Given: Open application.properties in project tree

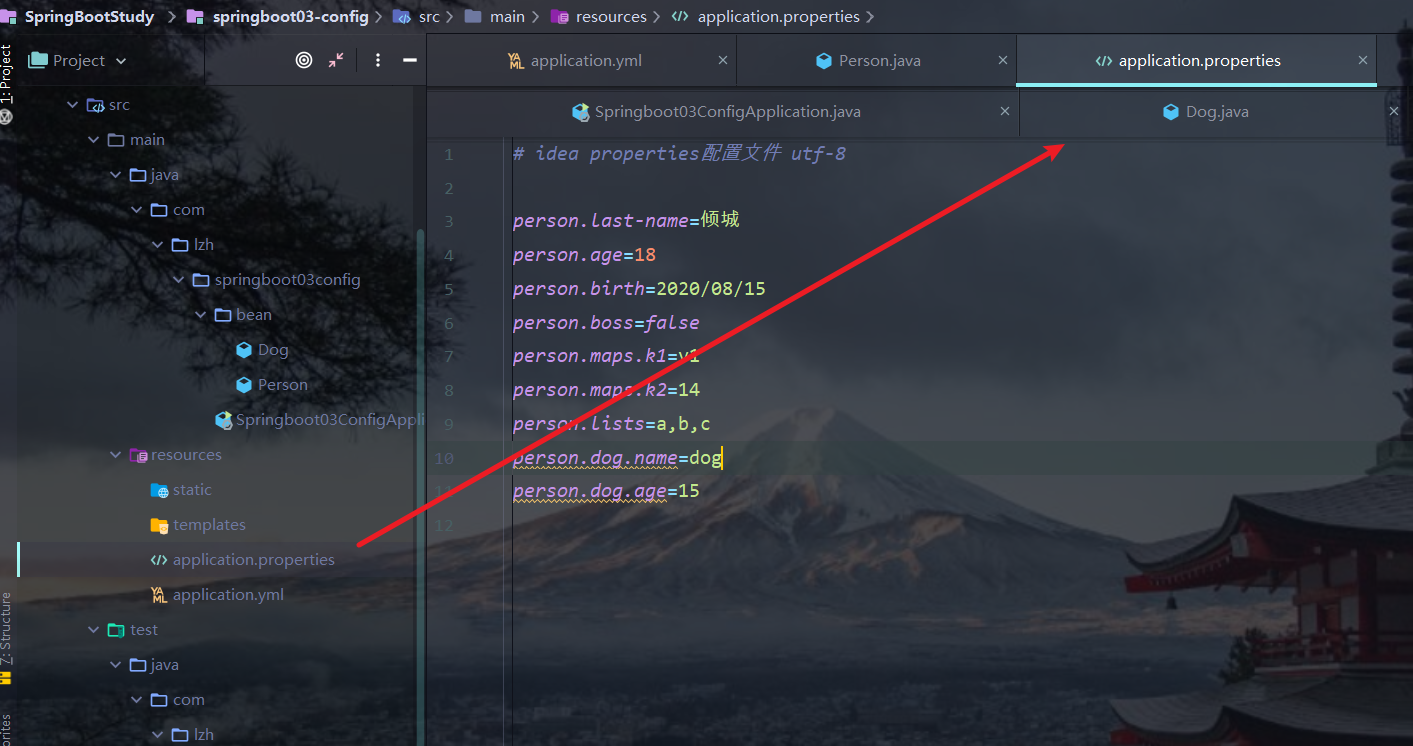Looking at the screenshot, I should (x=253, y=560).
